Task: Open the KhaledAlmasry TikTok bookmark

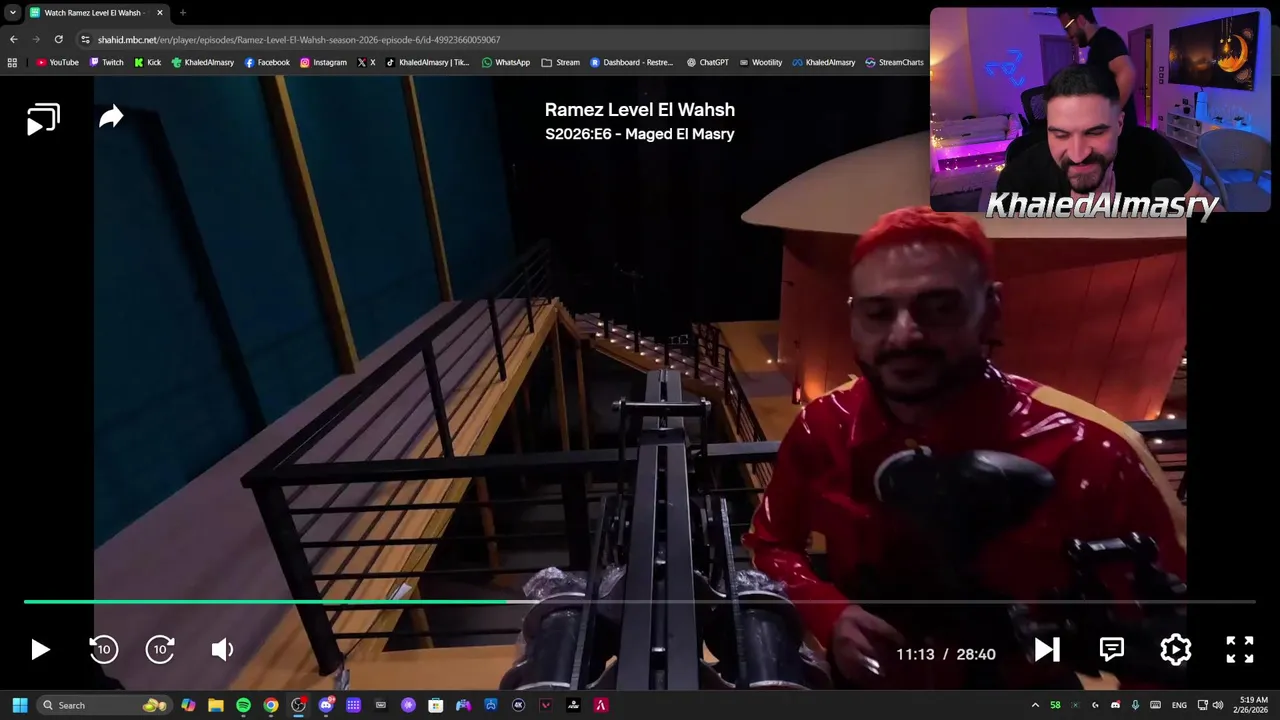Action: (427, 62)
